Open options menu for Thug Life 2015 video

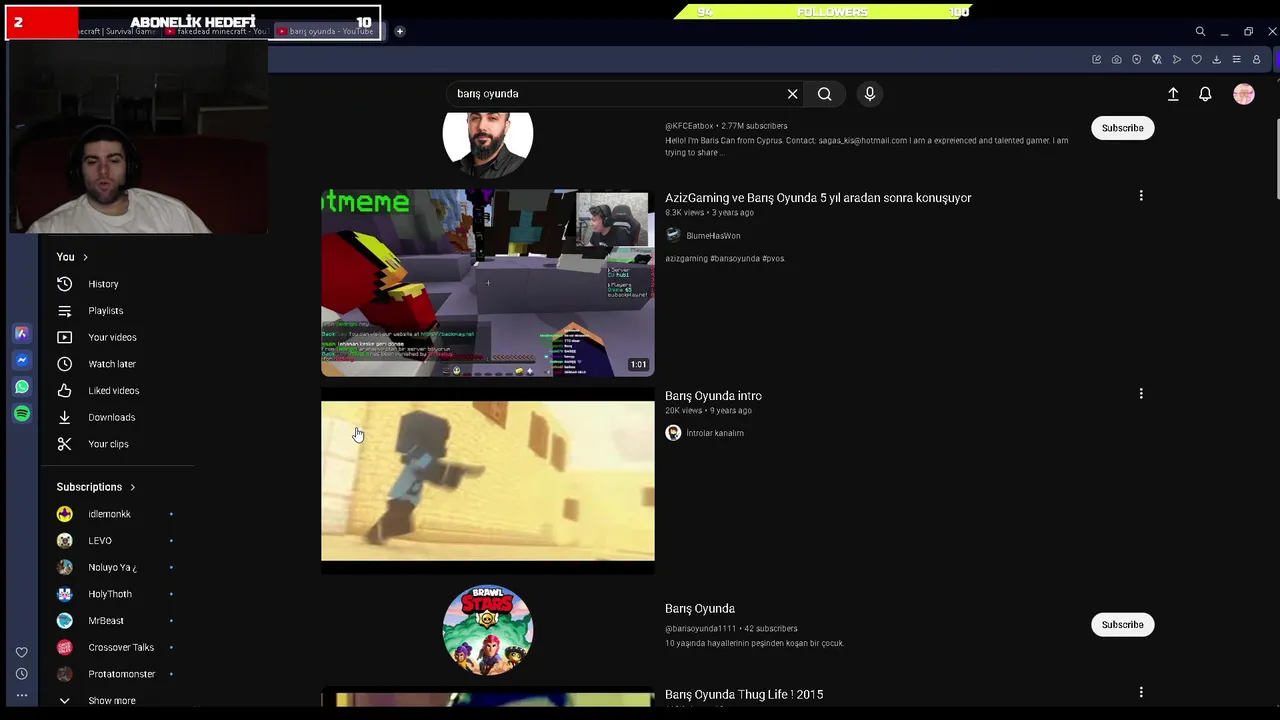1141,692
